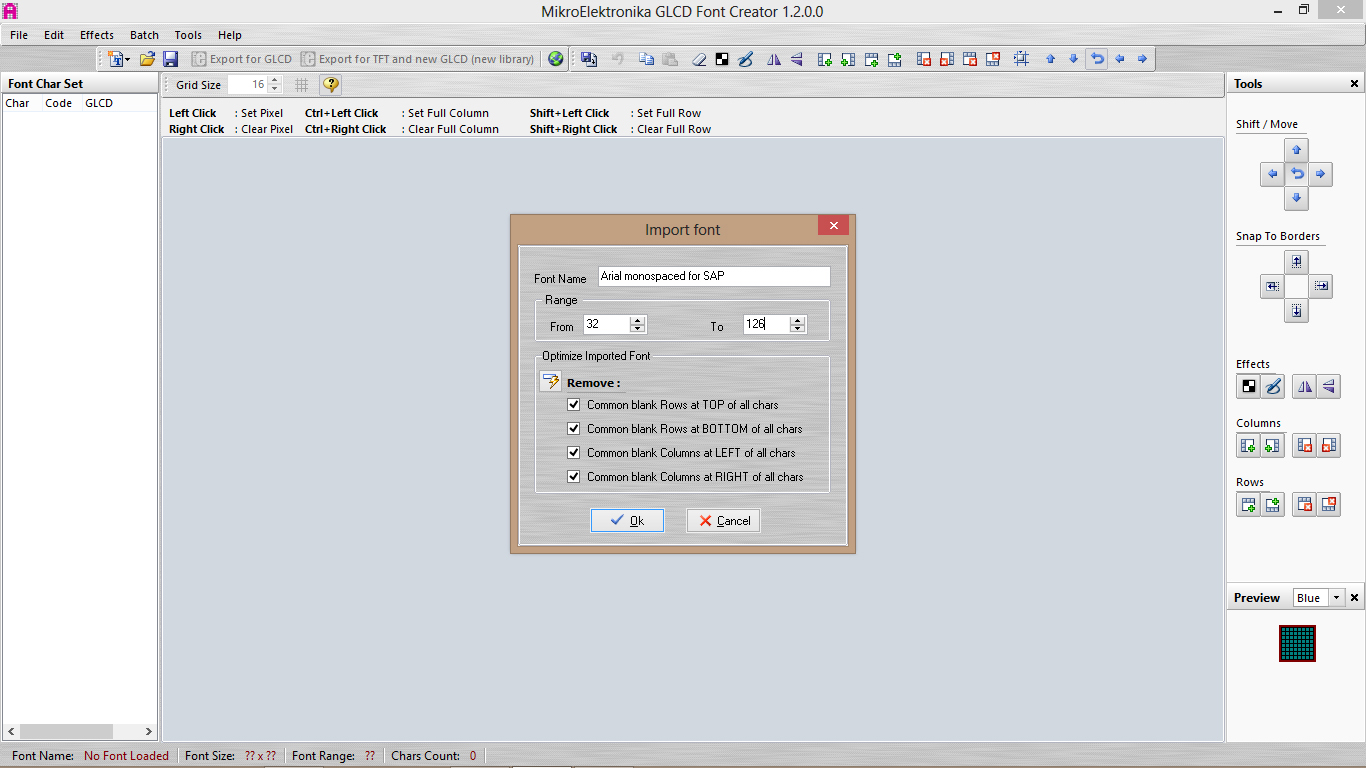The width and height of the screenshot is (1366, 768).
Task: Click the eraser Clear icon in top toolbar
Action: pos(699,59)
